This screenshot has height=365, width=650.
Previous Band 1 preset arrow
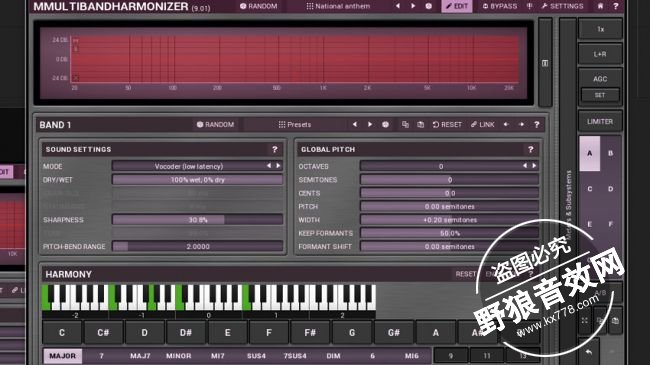click(355, 124)
